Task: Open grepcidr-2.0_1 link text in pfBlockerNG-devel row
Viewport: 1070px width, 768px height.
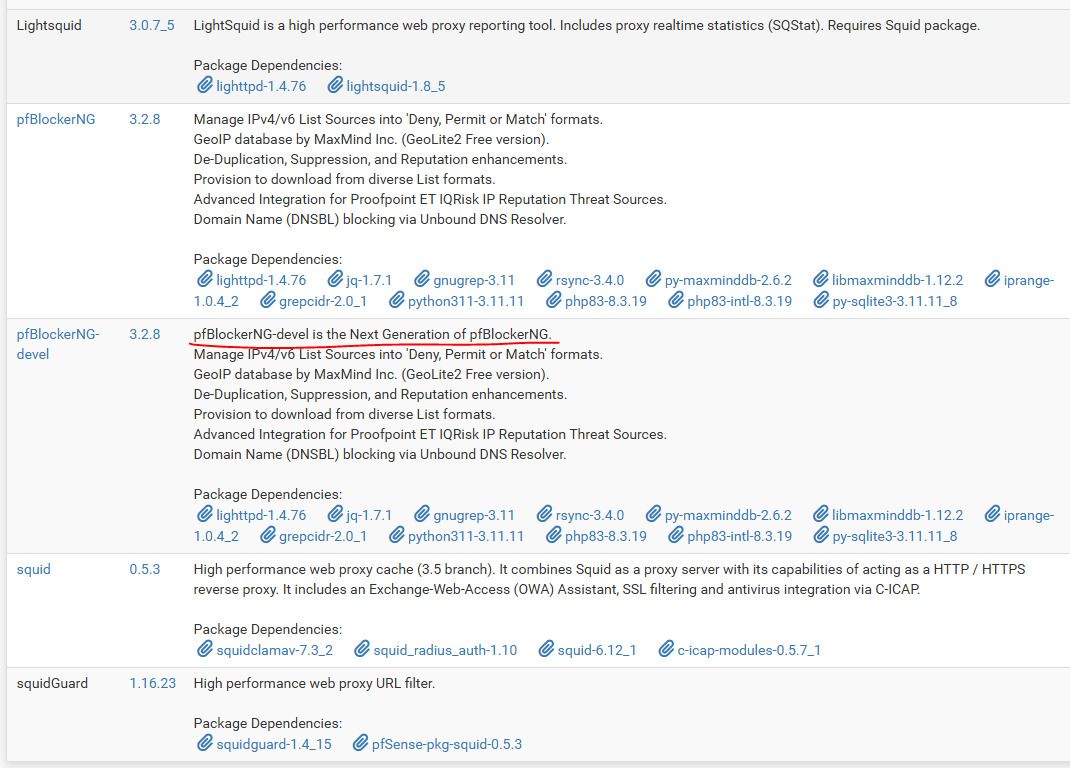Action: [x=323, y=537]
